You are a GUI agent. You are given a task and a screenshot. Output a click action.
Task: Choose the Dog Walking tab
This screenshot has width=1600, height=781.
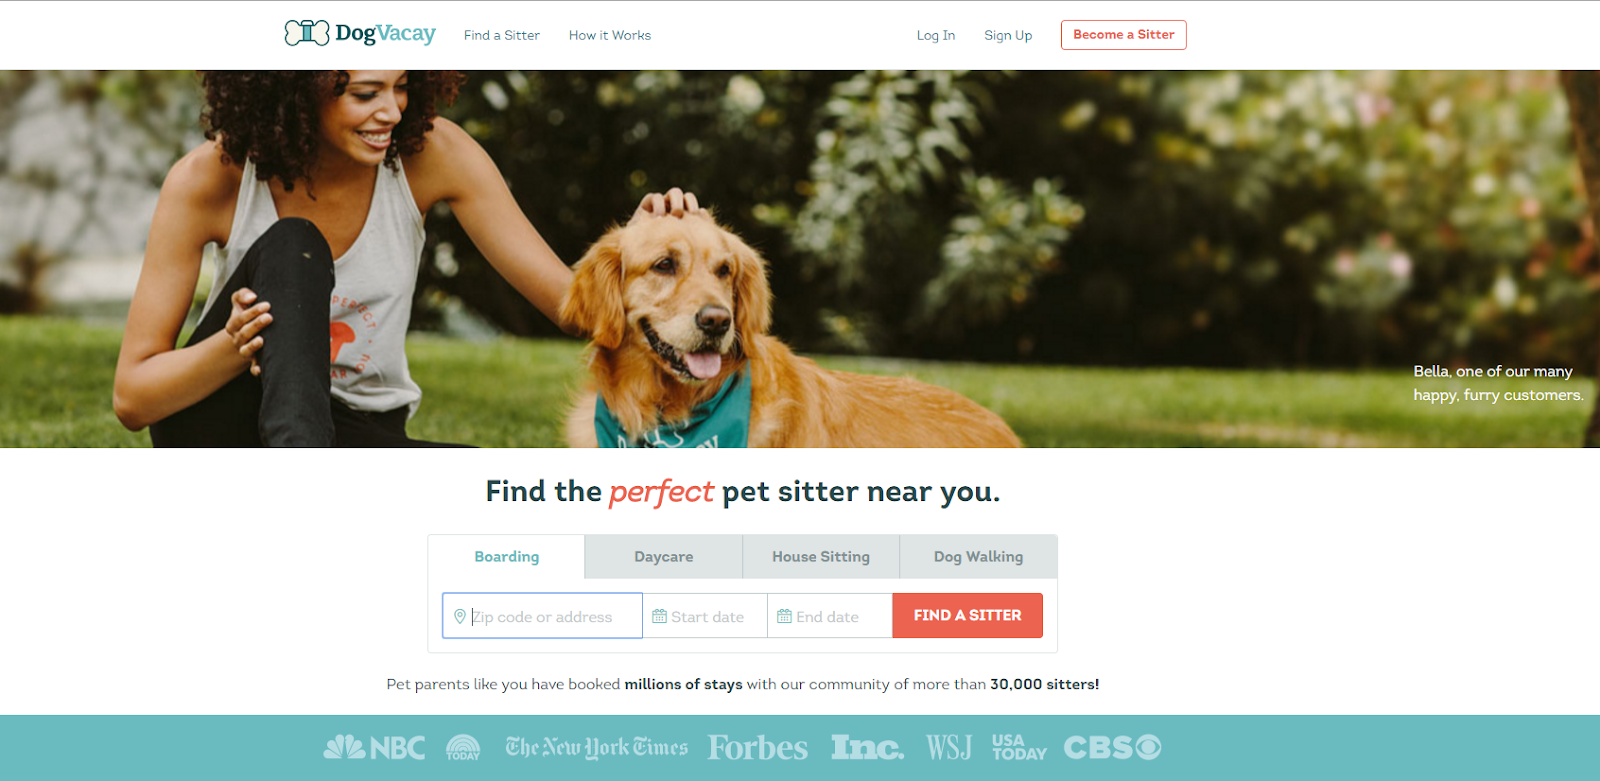click(979, 557)
